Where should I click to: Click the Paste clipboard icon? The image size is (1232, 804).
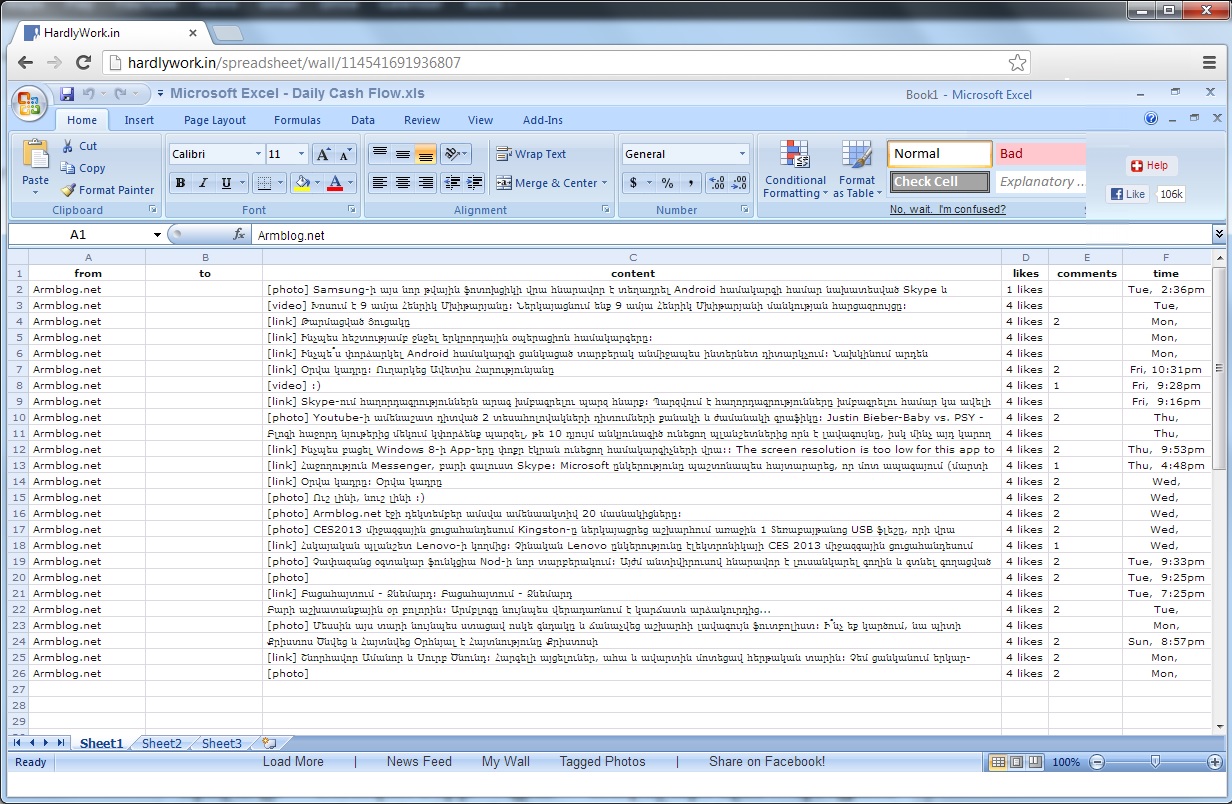(x=36, y=155)
